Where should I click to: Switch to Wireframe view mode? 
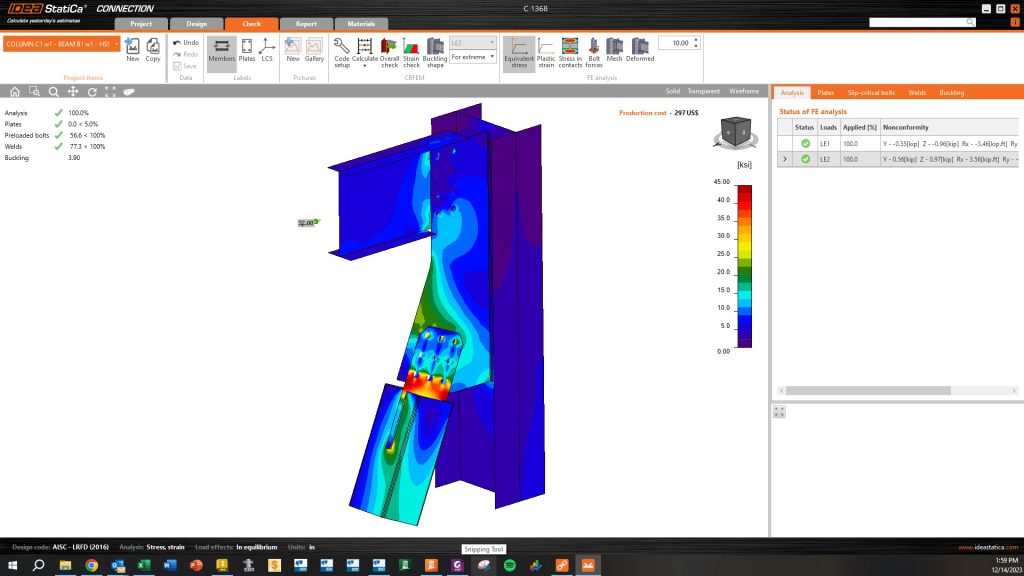(x=744, y=91)
